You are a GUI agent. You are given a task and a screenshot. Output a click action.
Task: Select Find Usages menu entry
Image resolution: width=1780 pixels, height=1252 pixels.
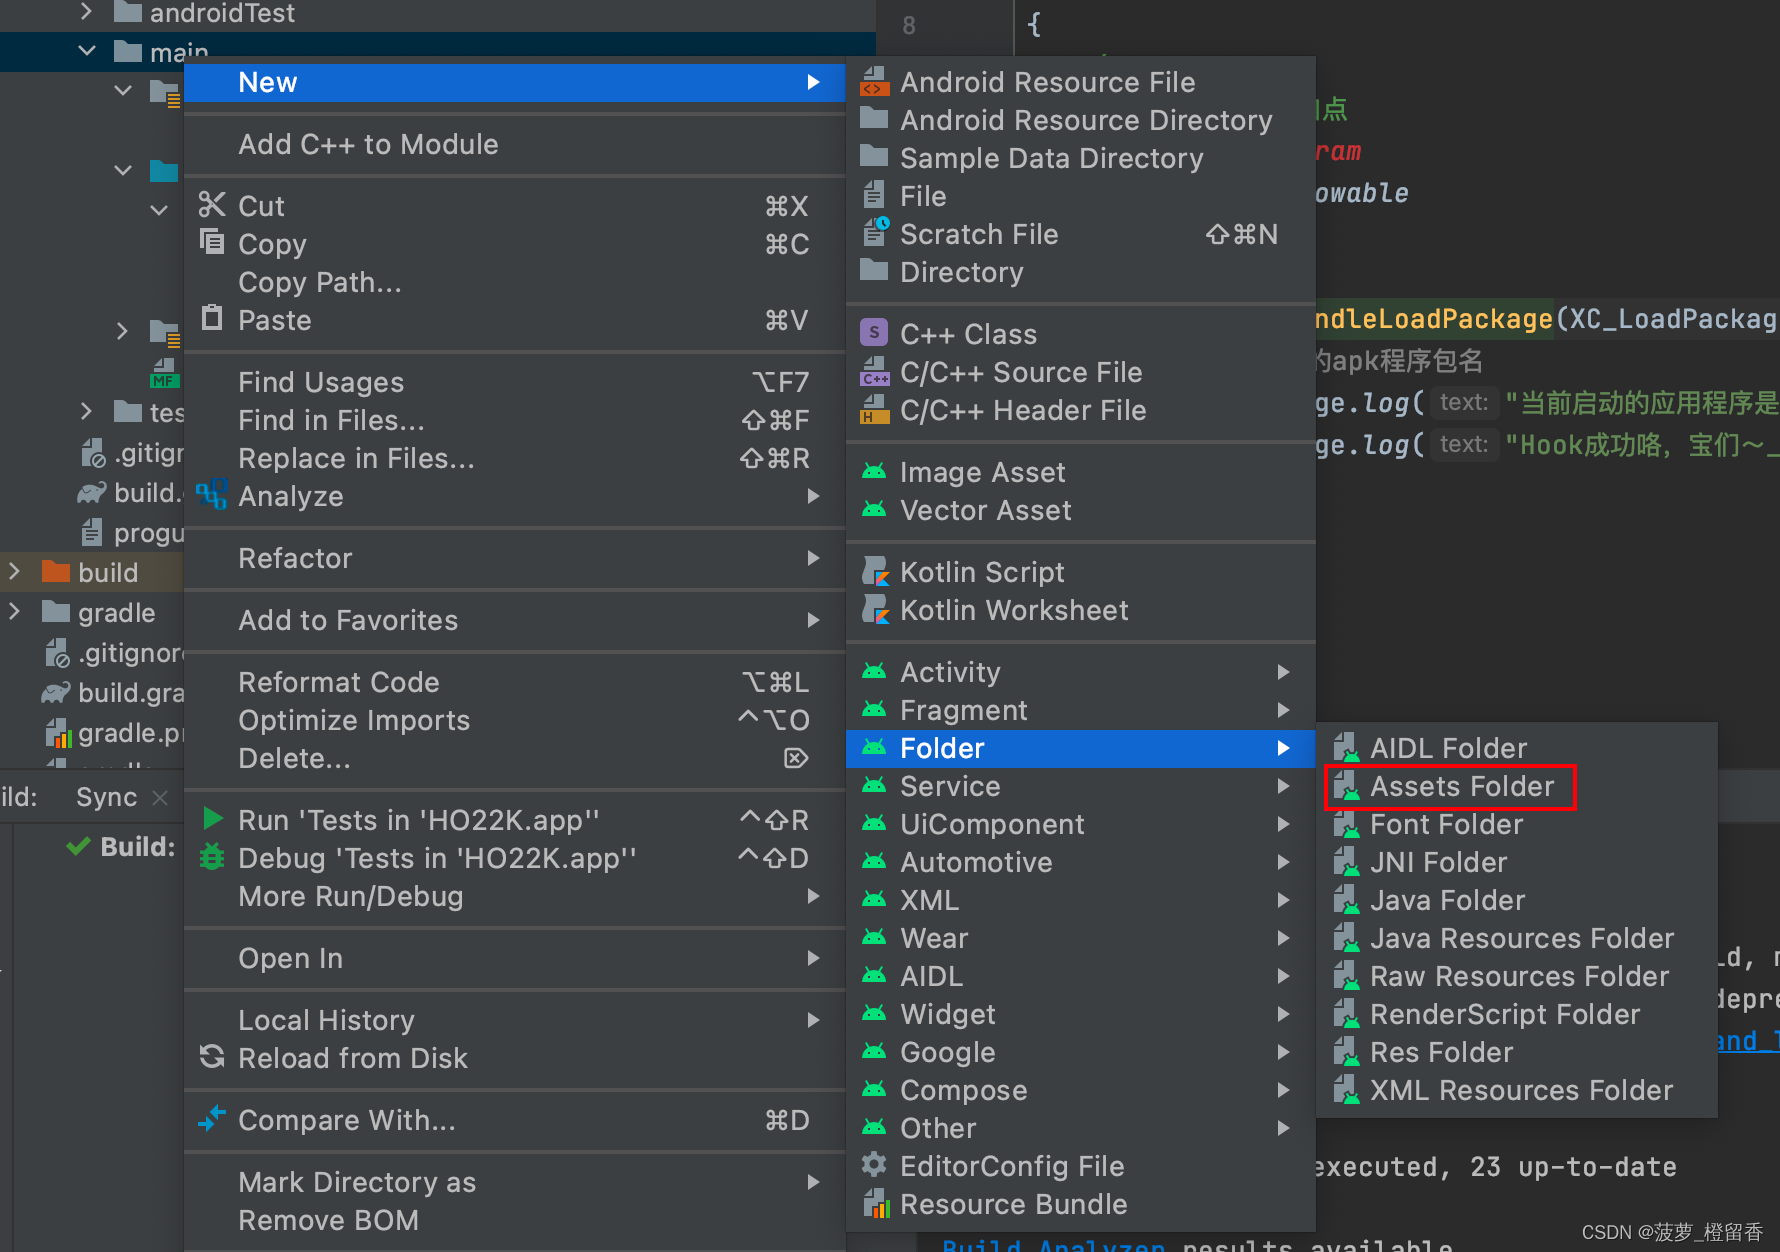[516, 382]
